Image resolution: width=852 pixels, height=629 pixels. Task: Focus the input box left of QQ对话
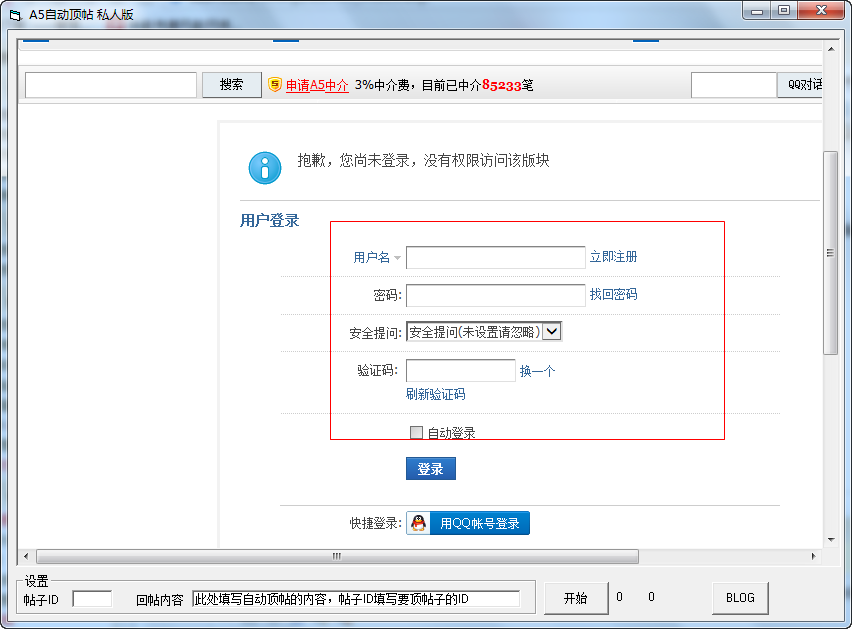click(x=734, y=85)
